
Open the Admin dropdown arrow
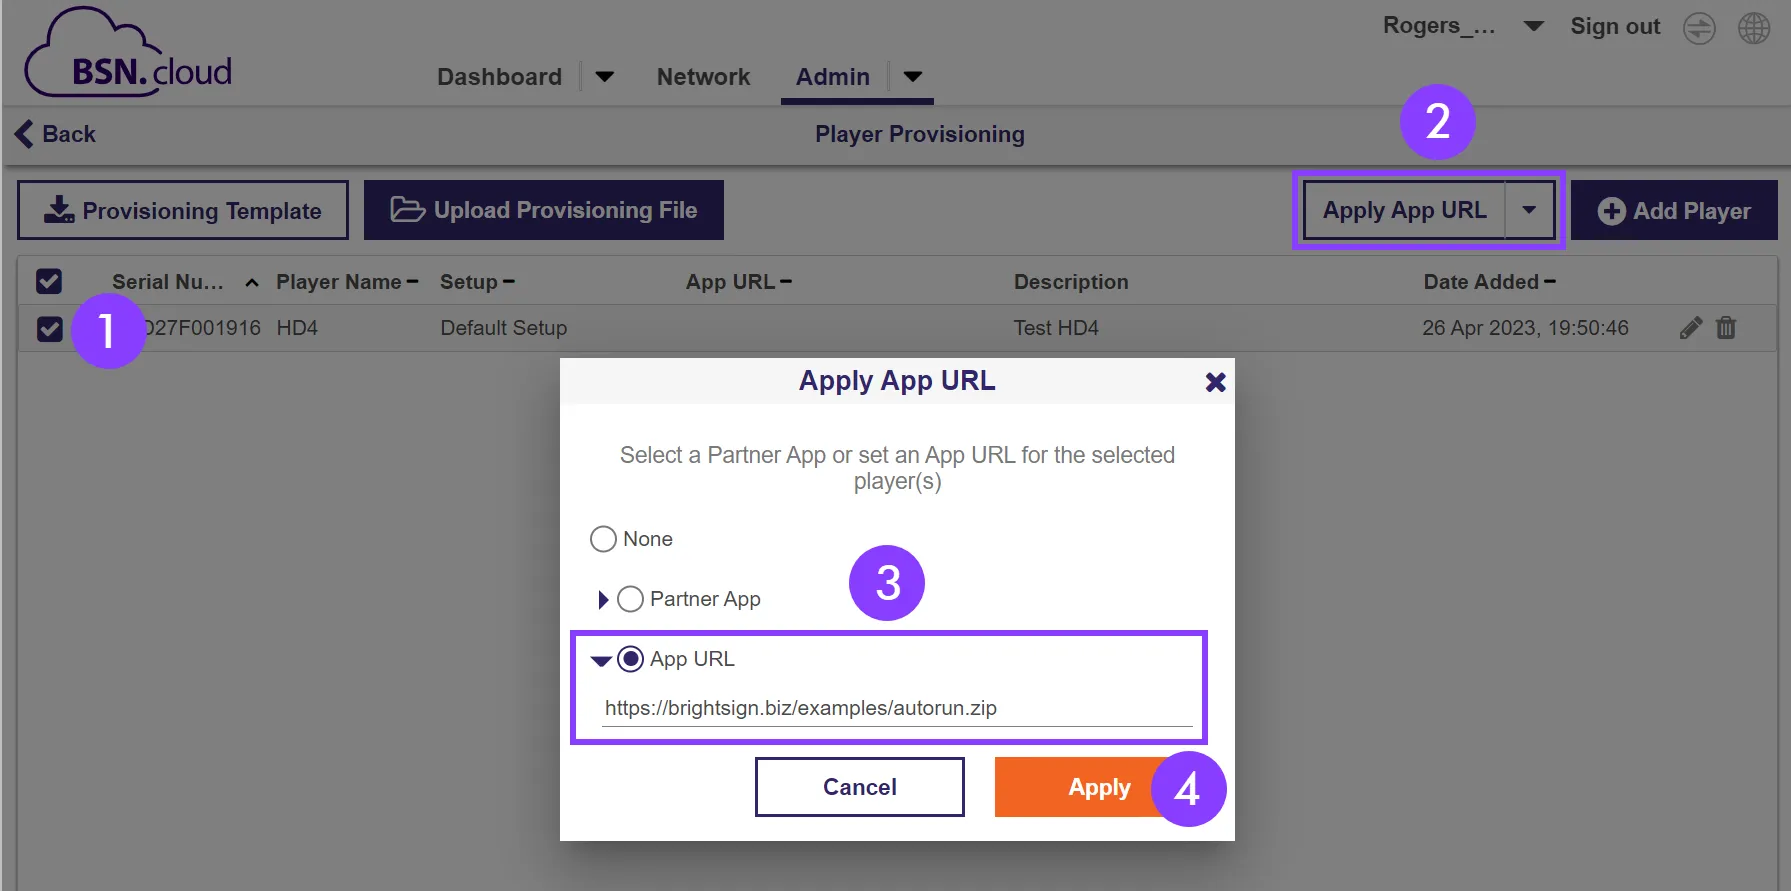point(912,77)
